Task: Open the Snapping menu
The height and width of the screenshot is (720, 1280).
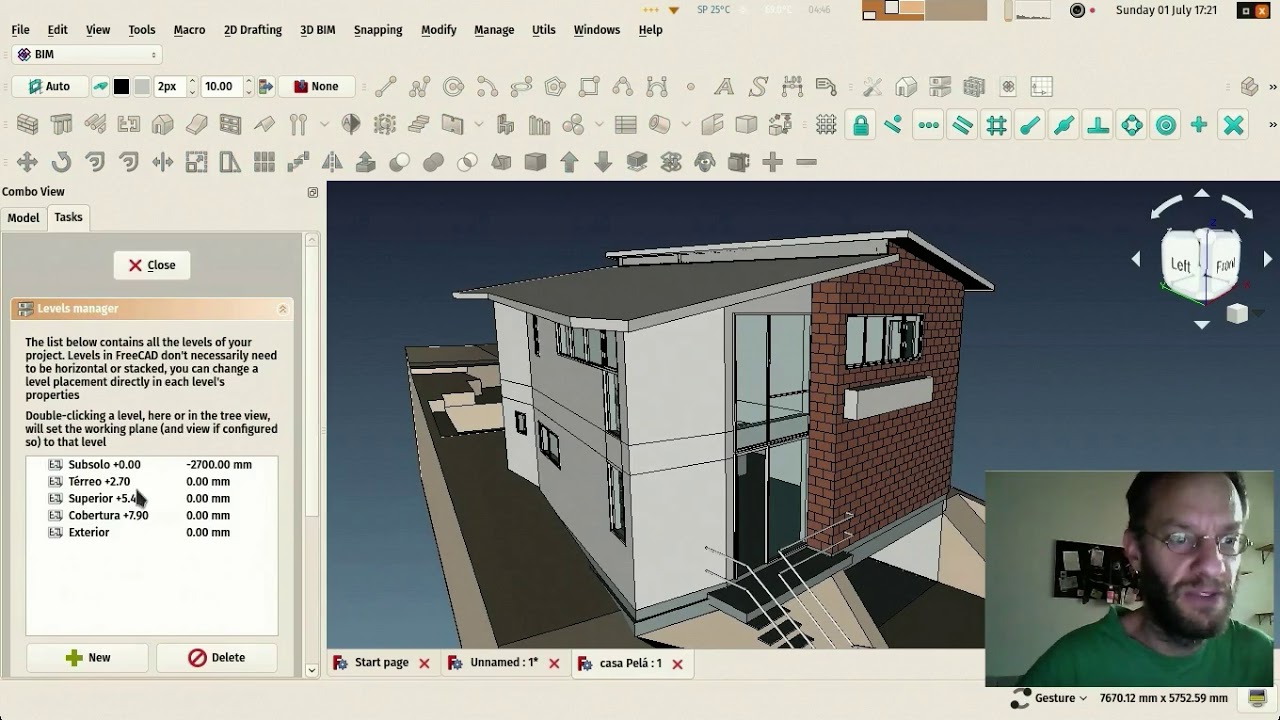Action: pos(378,30)
